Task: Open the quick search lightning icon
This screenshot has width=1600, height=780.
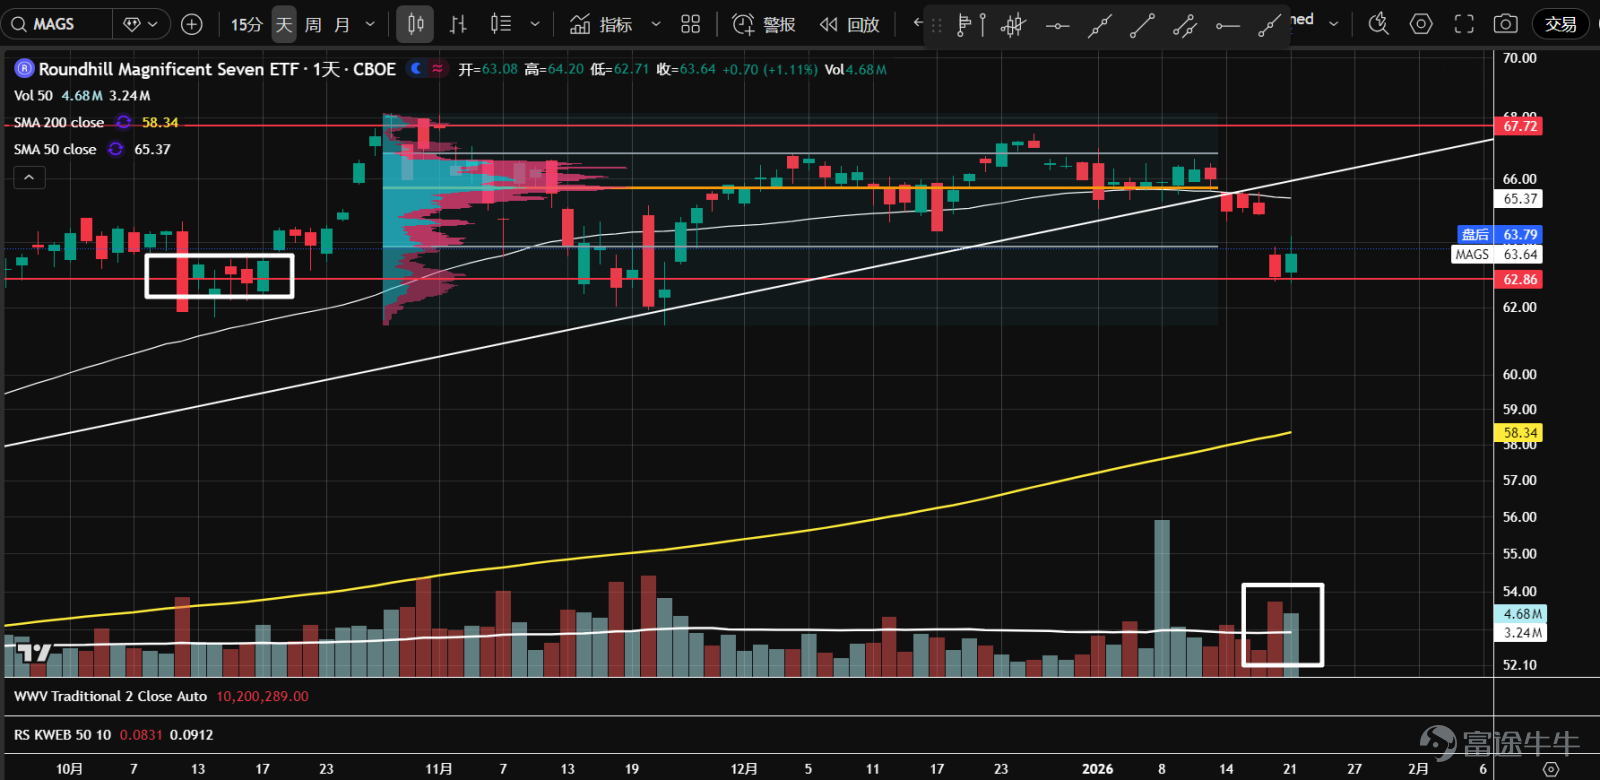Action: pos(1379,24)
